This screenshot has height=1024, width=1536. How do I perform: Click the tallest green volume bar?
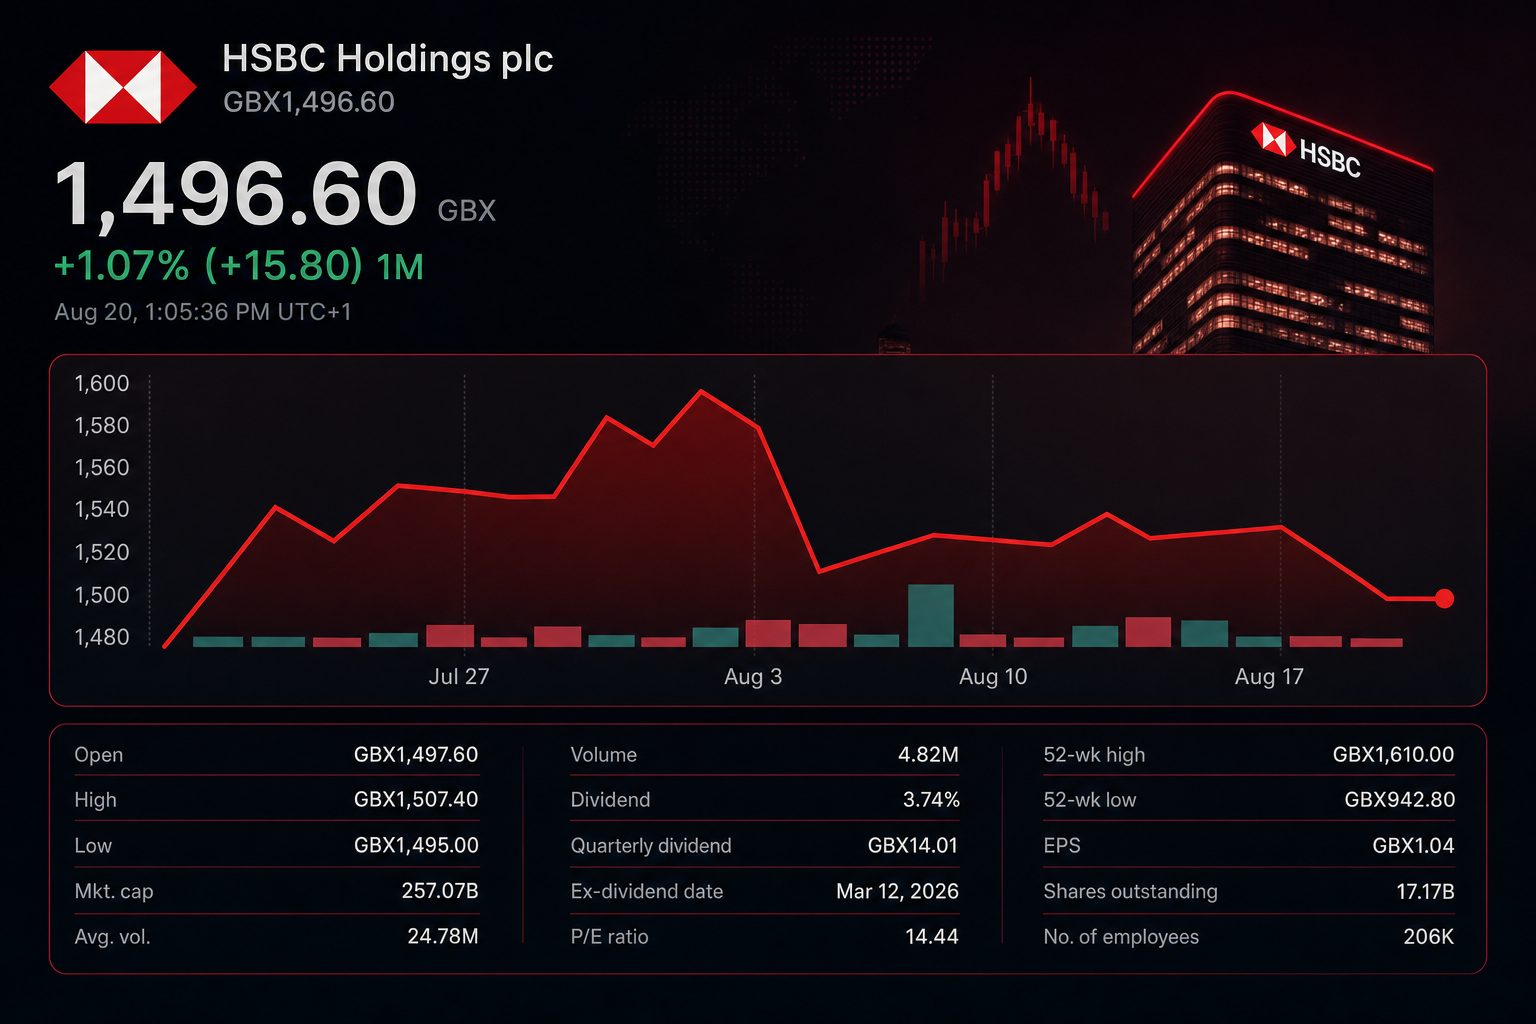coord(931,616)
